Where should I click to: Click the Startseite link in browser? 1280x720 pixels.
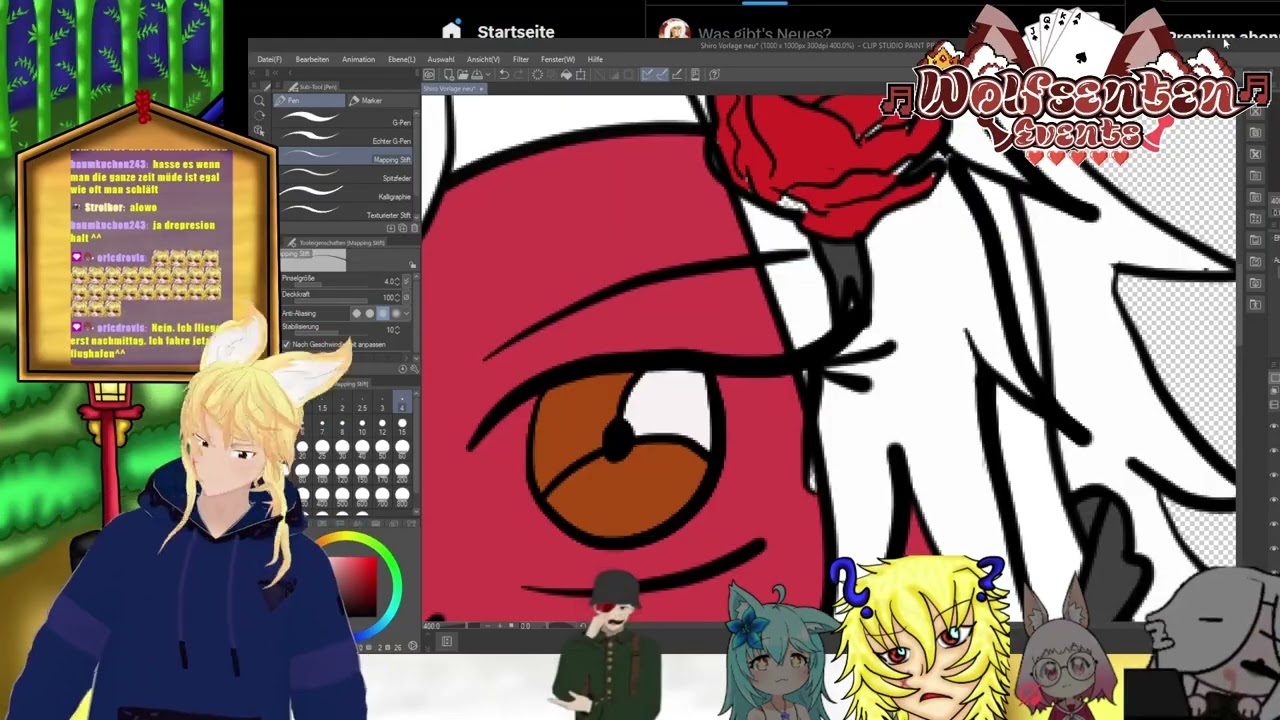516,32
